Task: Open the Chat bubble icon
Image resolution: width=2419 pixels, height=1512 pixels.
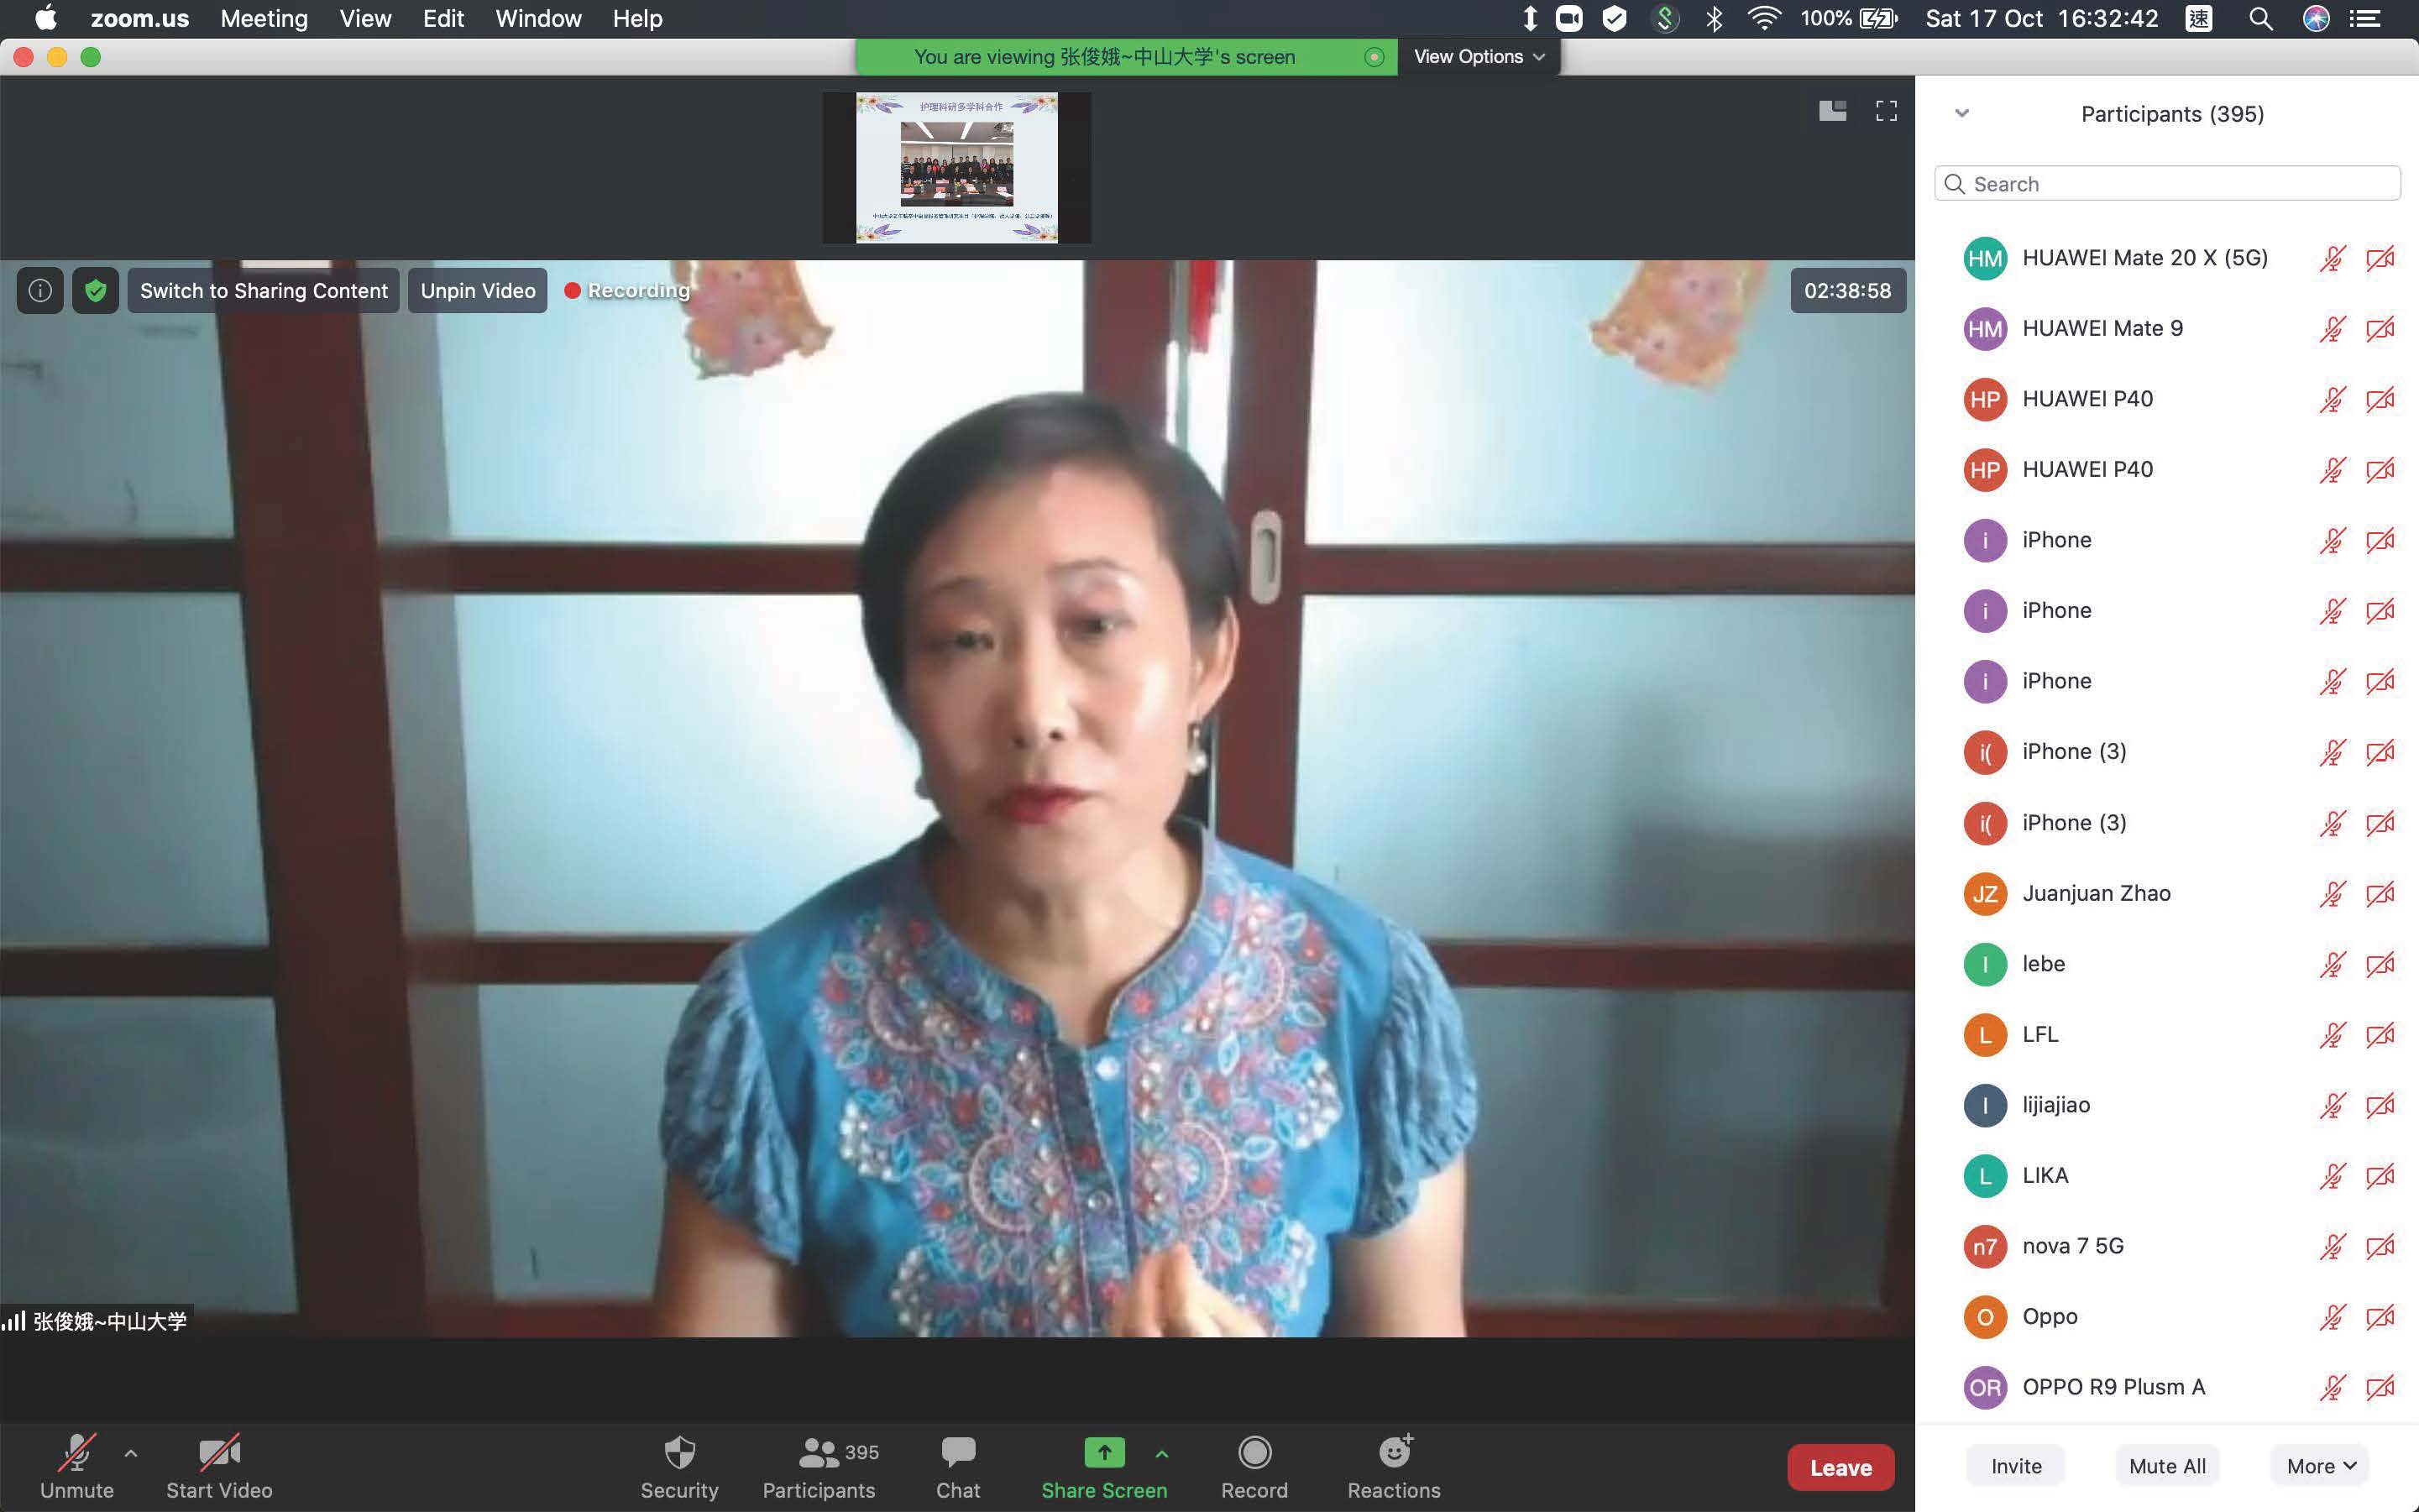Action: click(x=957, y=1453)
